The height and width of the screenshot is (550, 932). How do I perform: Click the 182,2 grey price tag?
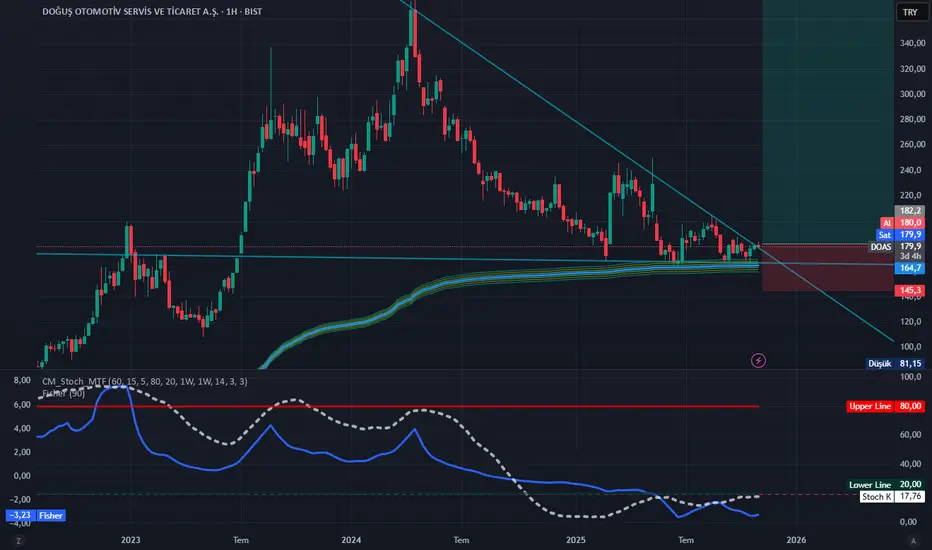[910, 211]
